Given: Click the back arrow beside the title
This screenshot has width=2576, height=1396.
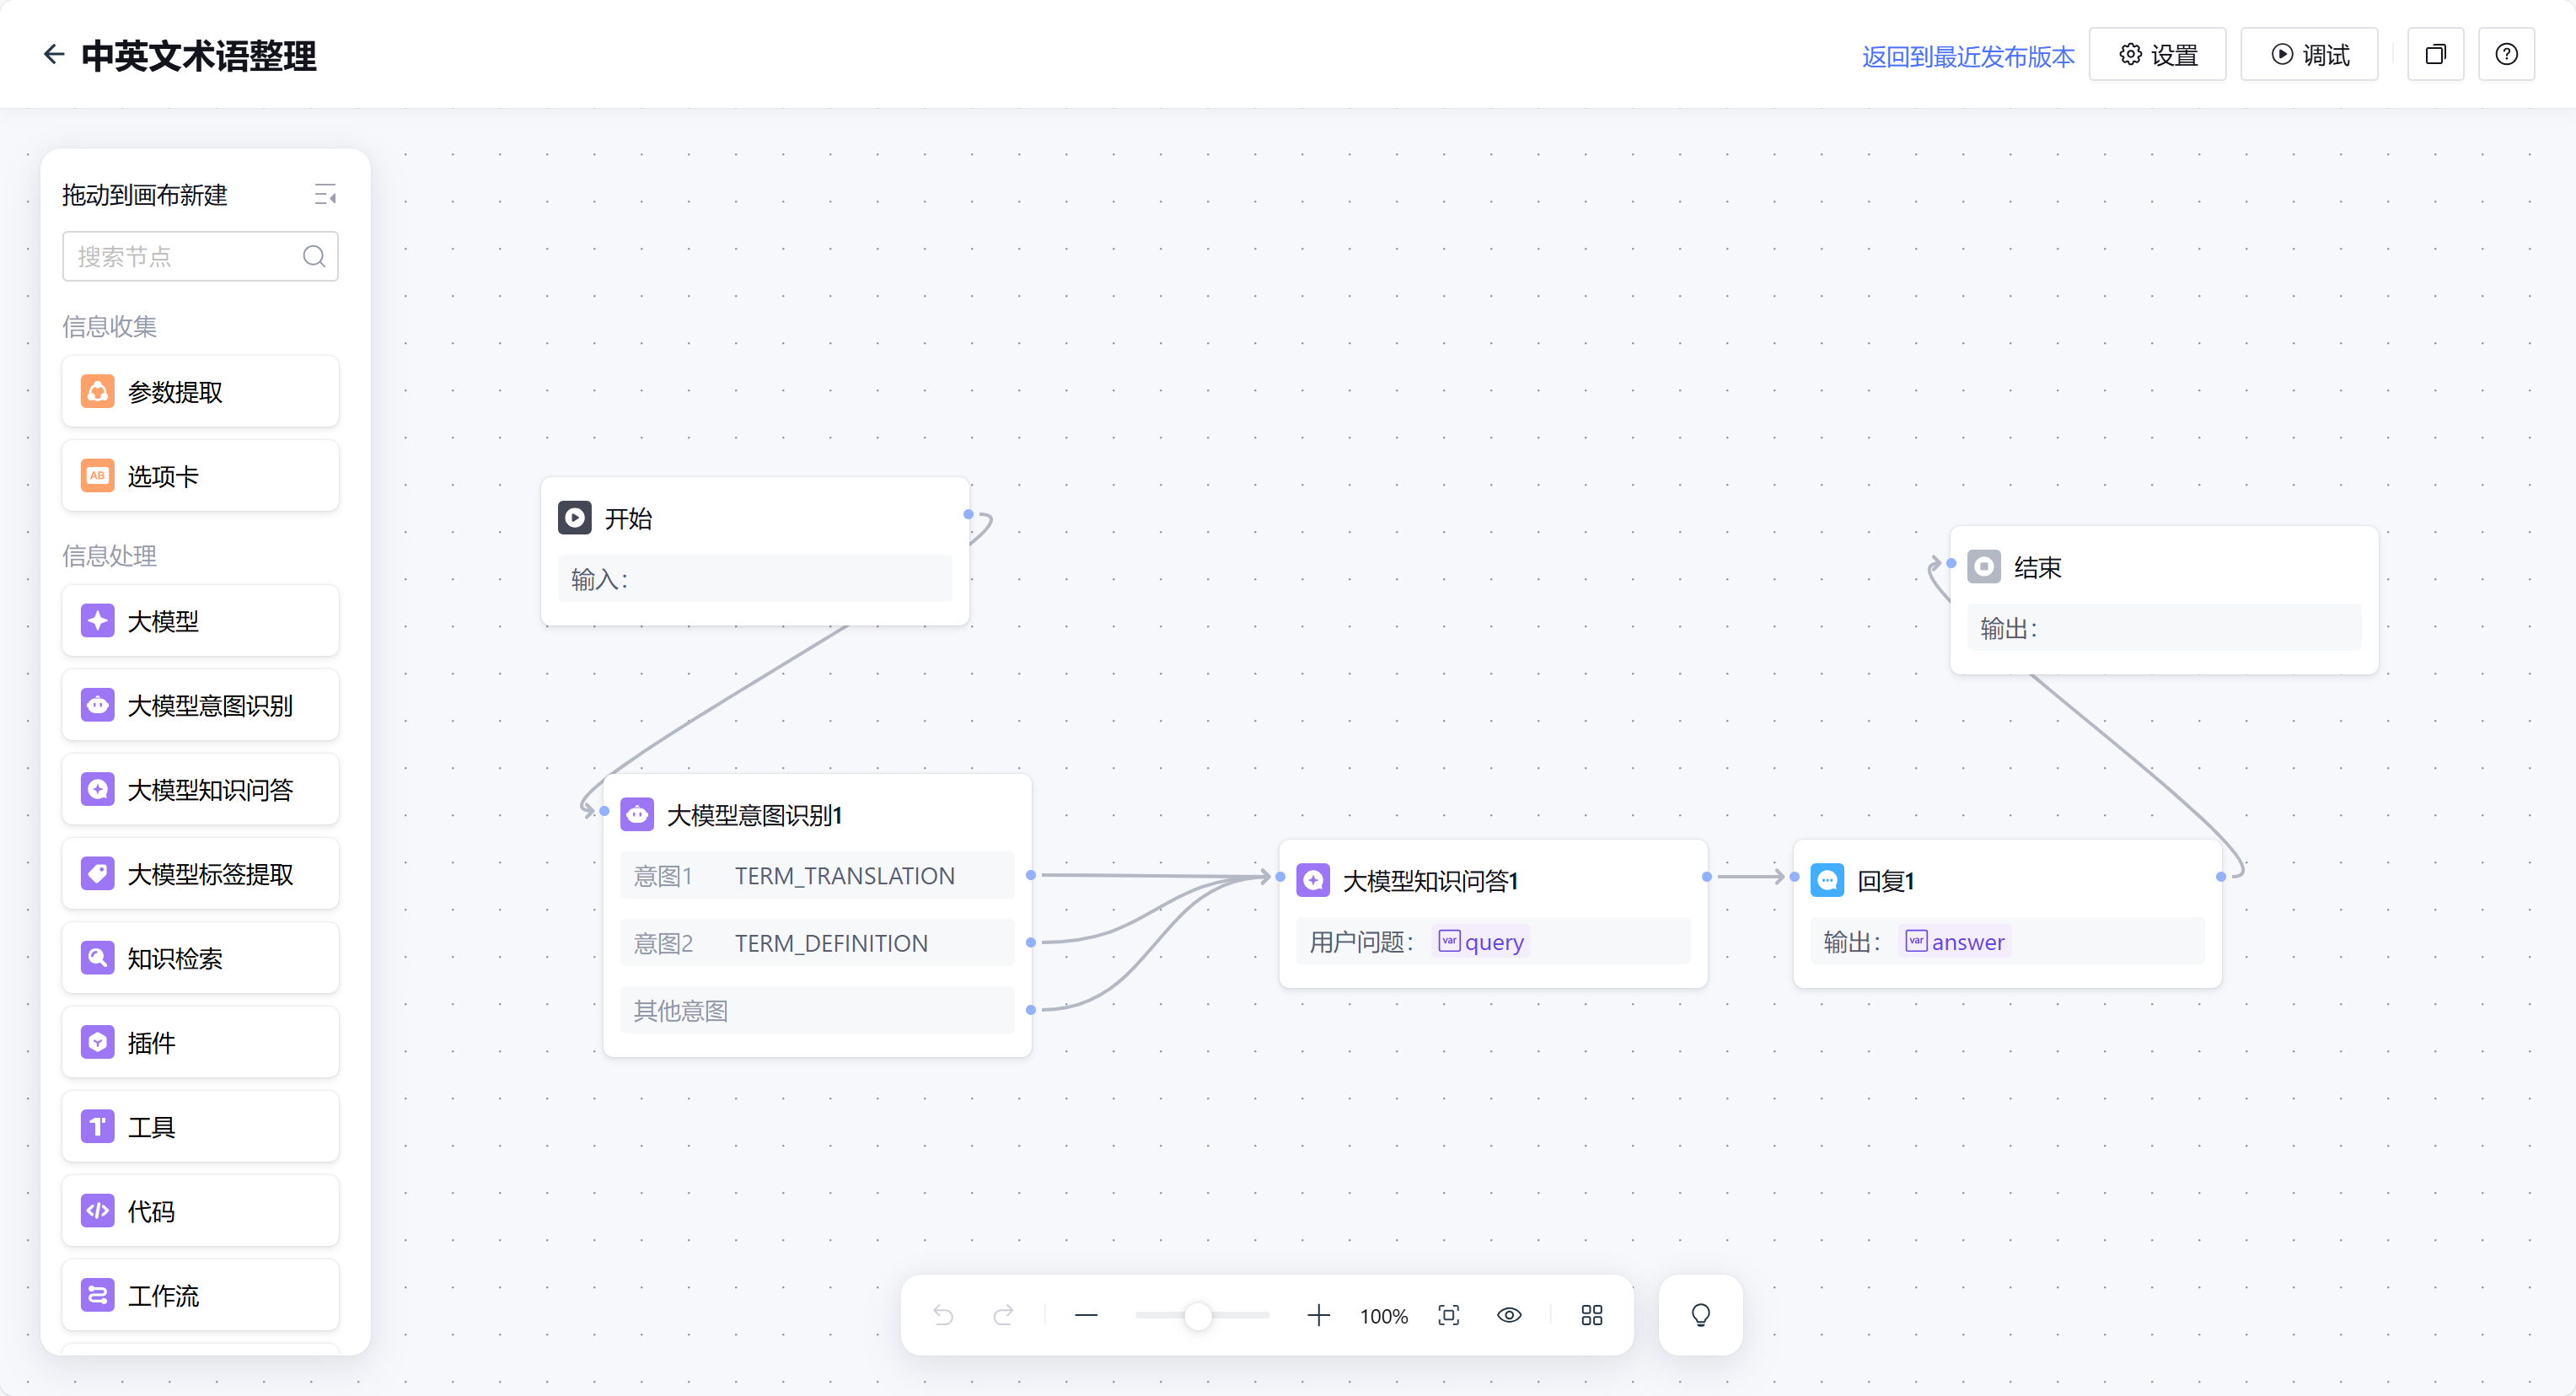Looking at the screenshot, I should click(x=54, y=54).
